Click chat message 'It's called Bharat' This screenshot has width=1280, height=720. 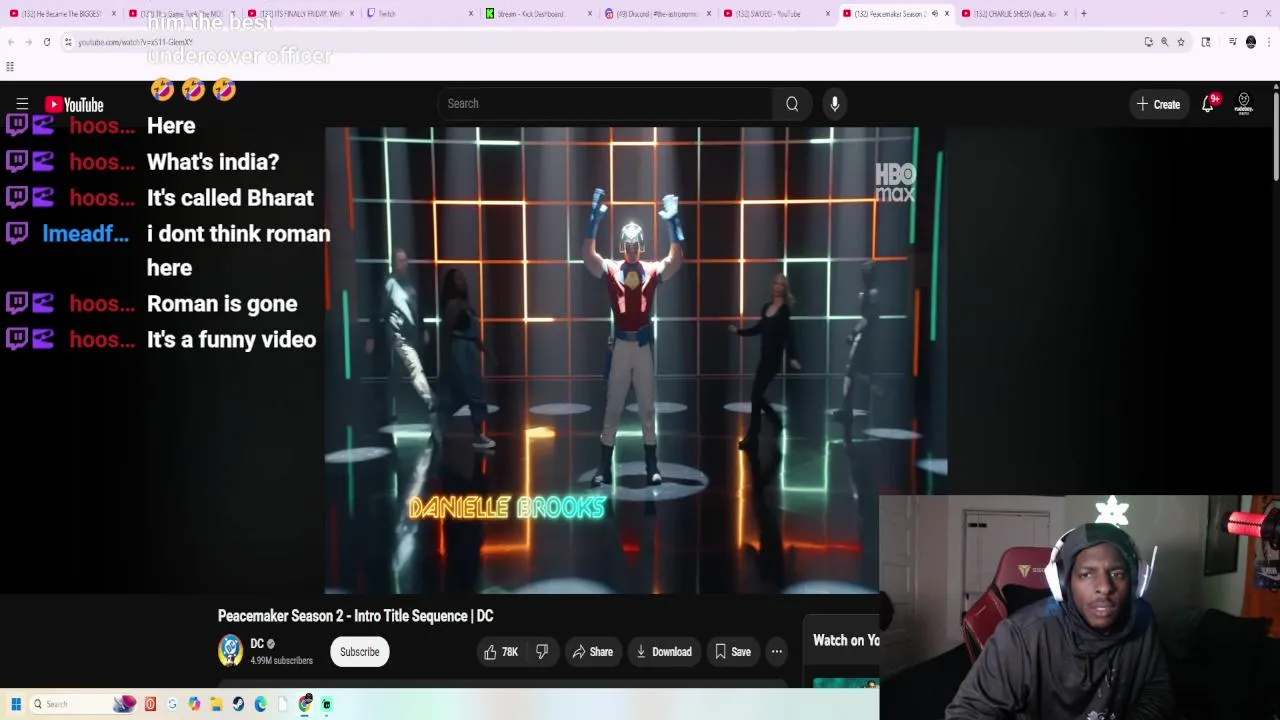pyautogui.click(x=230, y=198)
